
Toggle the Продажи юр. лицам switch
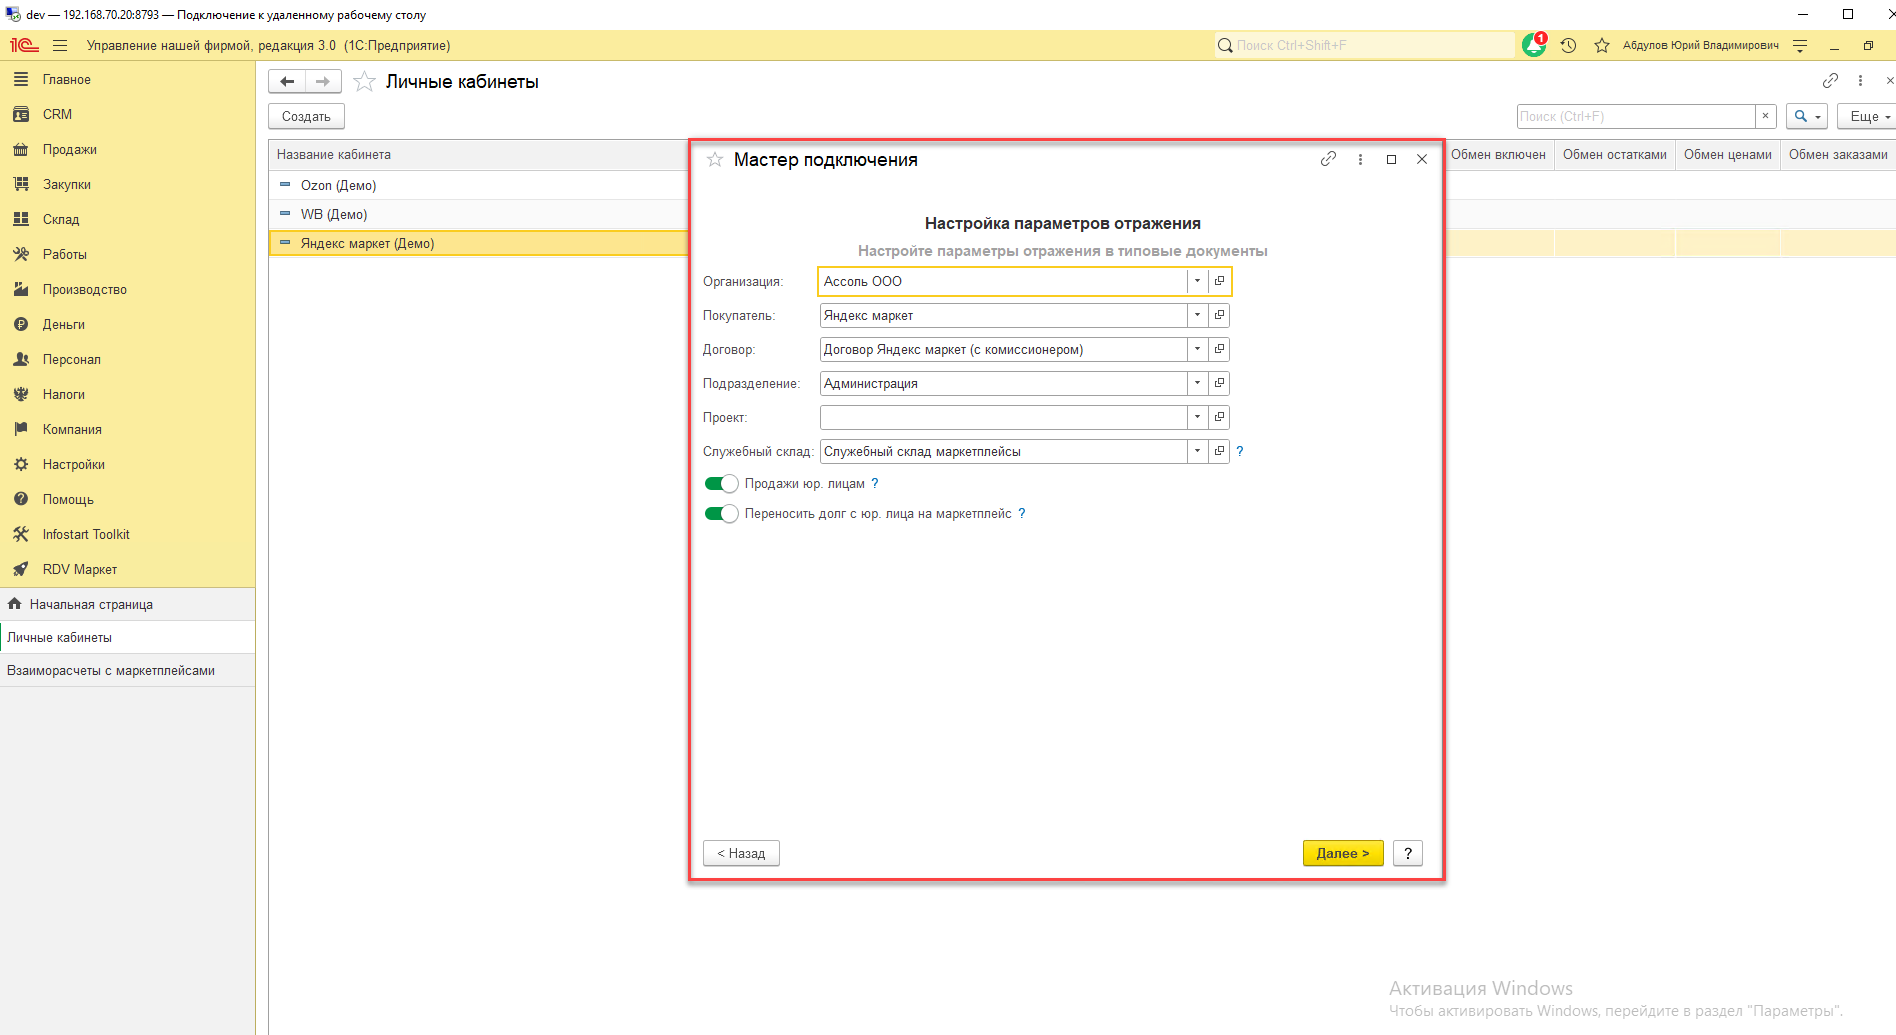pyautogui.click(x=721, y=484)
